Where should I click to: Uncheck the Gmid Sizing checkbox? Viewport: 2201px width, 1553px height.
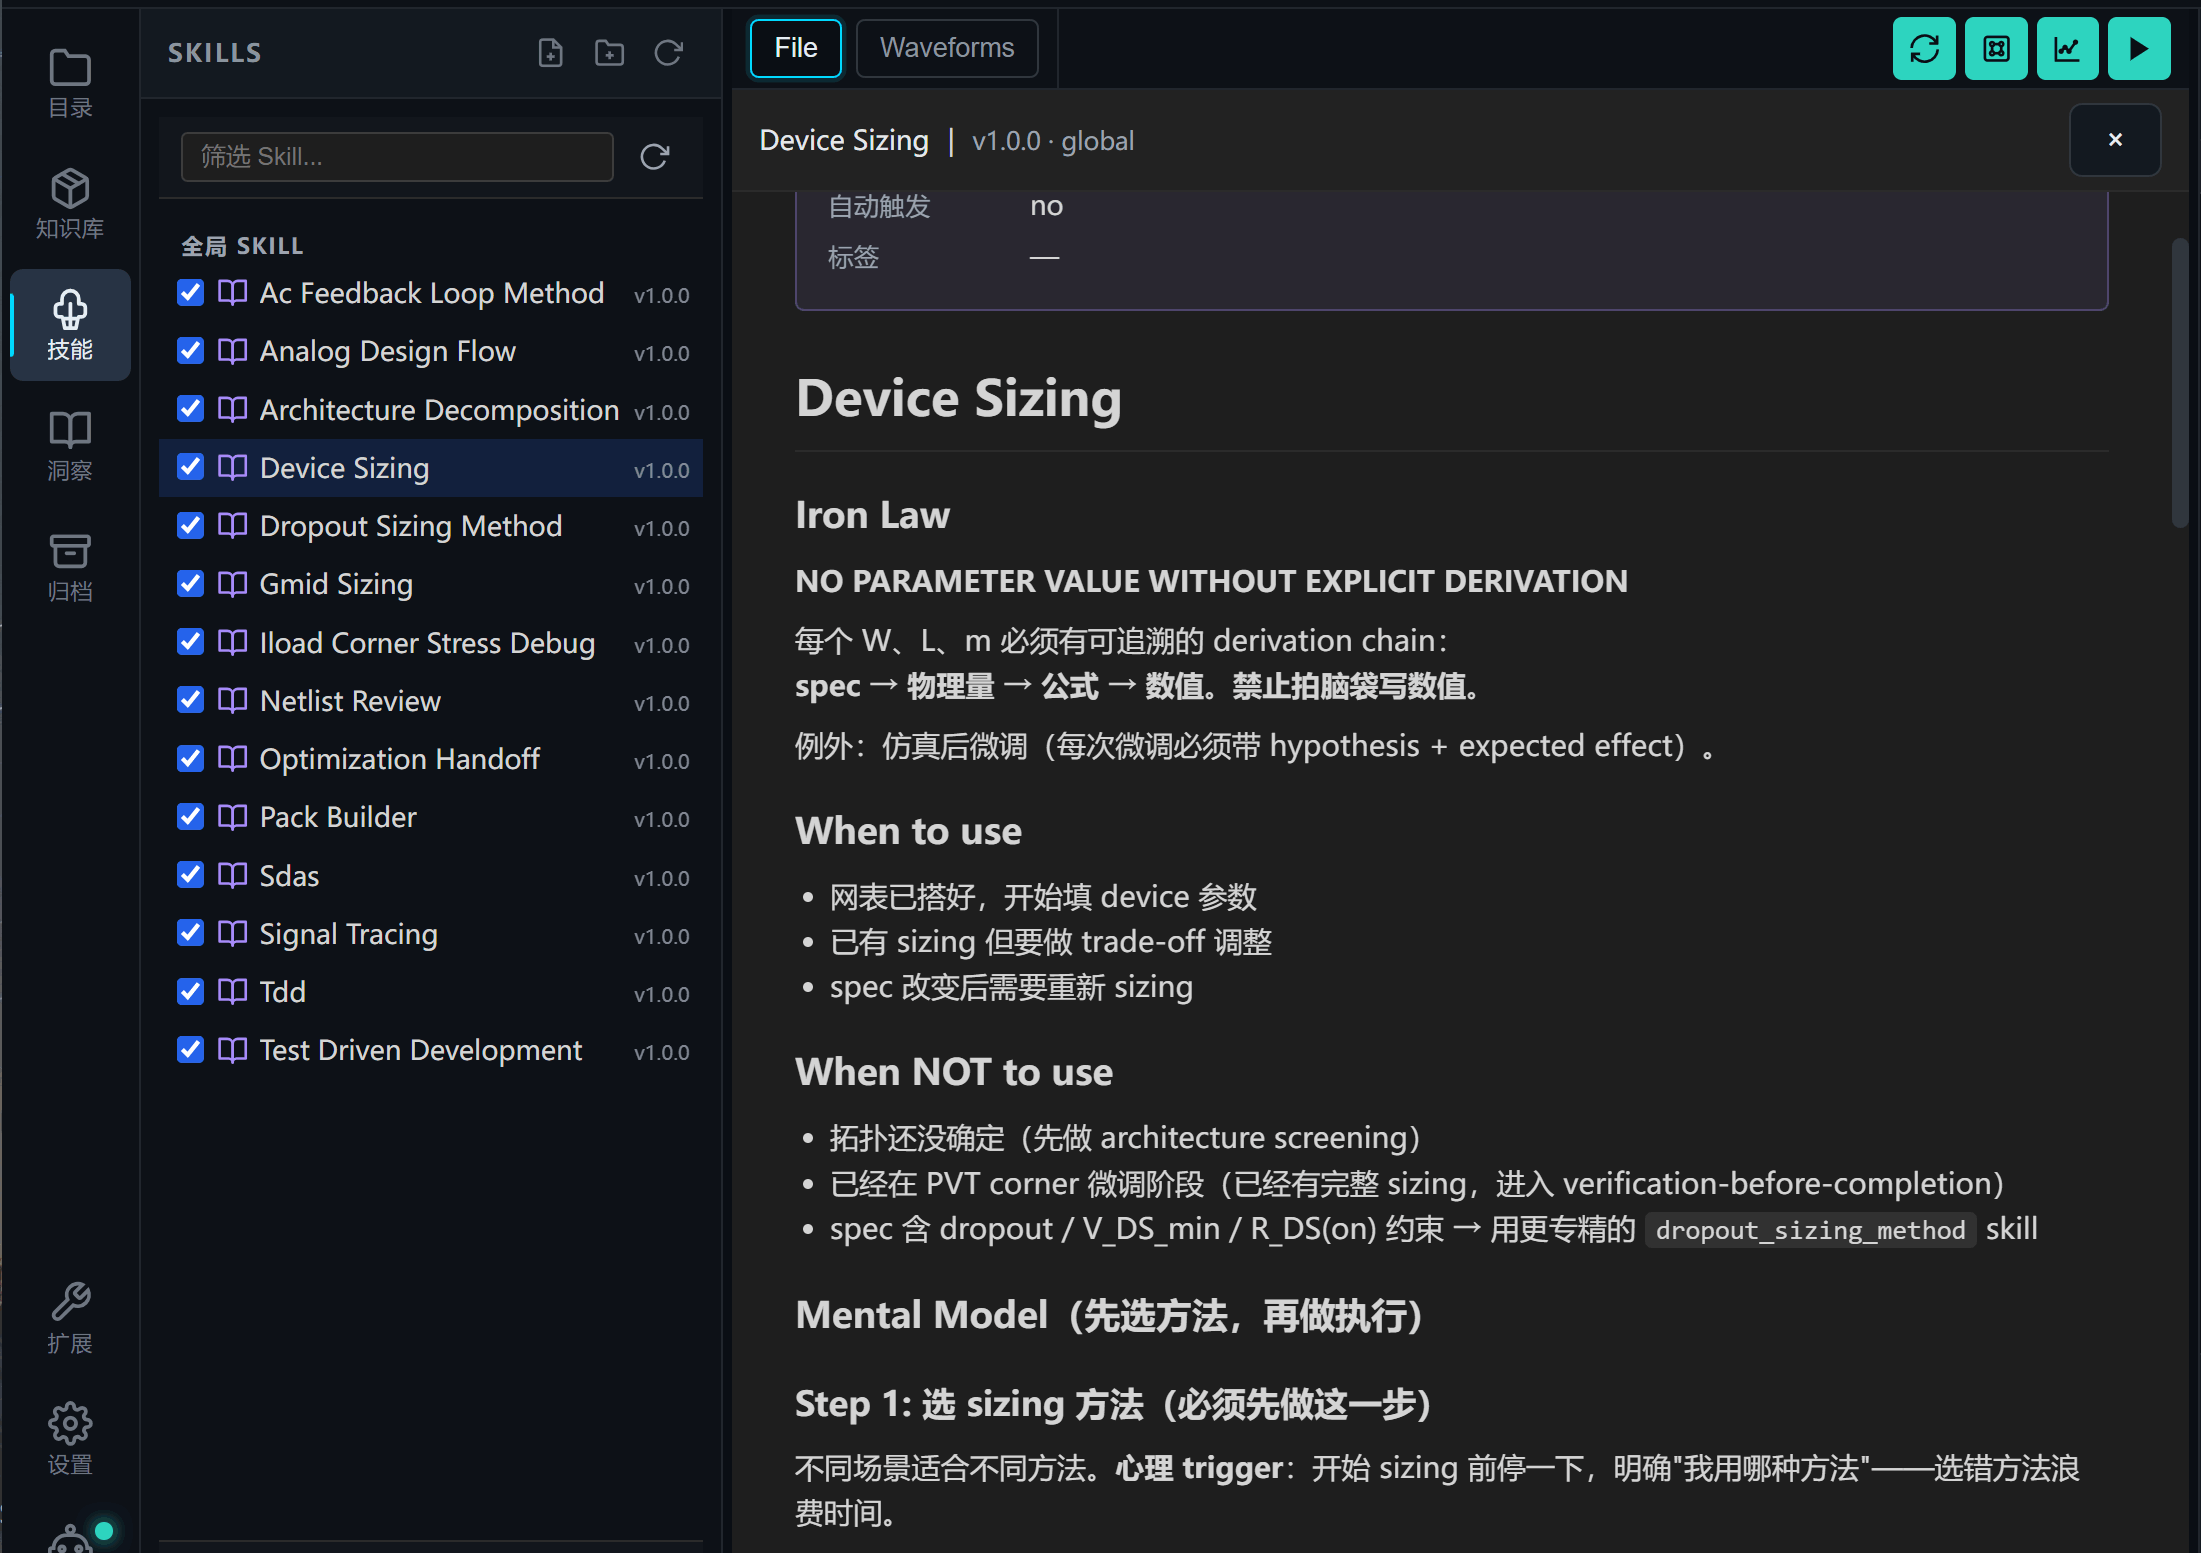pyautogui.click(x=190, y=583)
